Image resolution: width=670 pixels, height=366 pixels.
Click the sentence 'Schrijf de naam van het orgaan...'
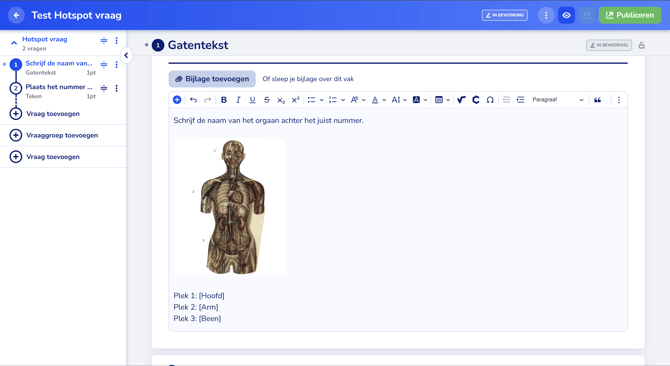coord(268,121)
